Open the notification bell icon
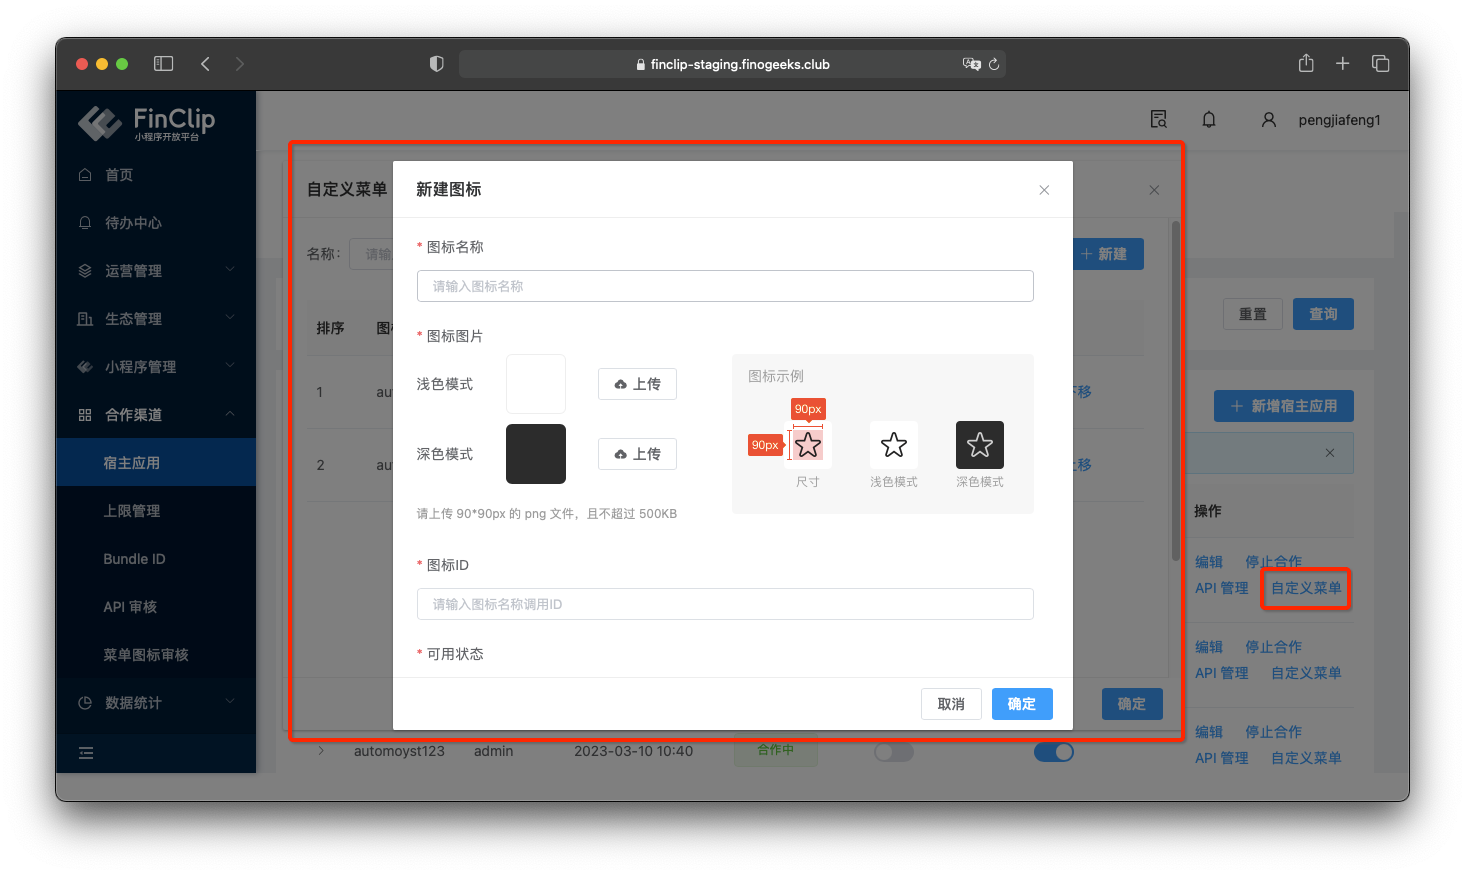 1208,119
